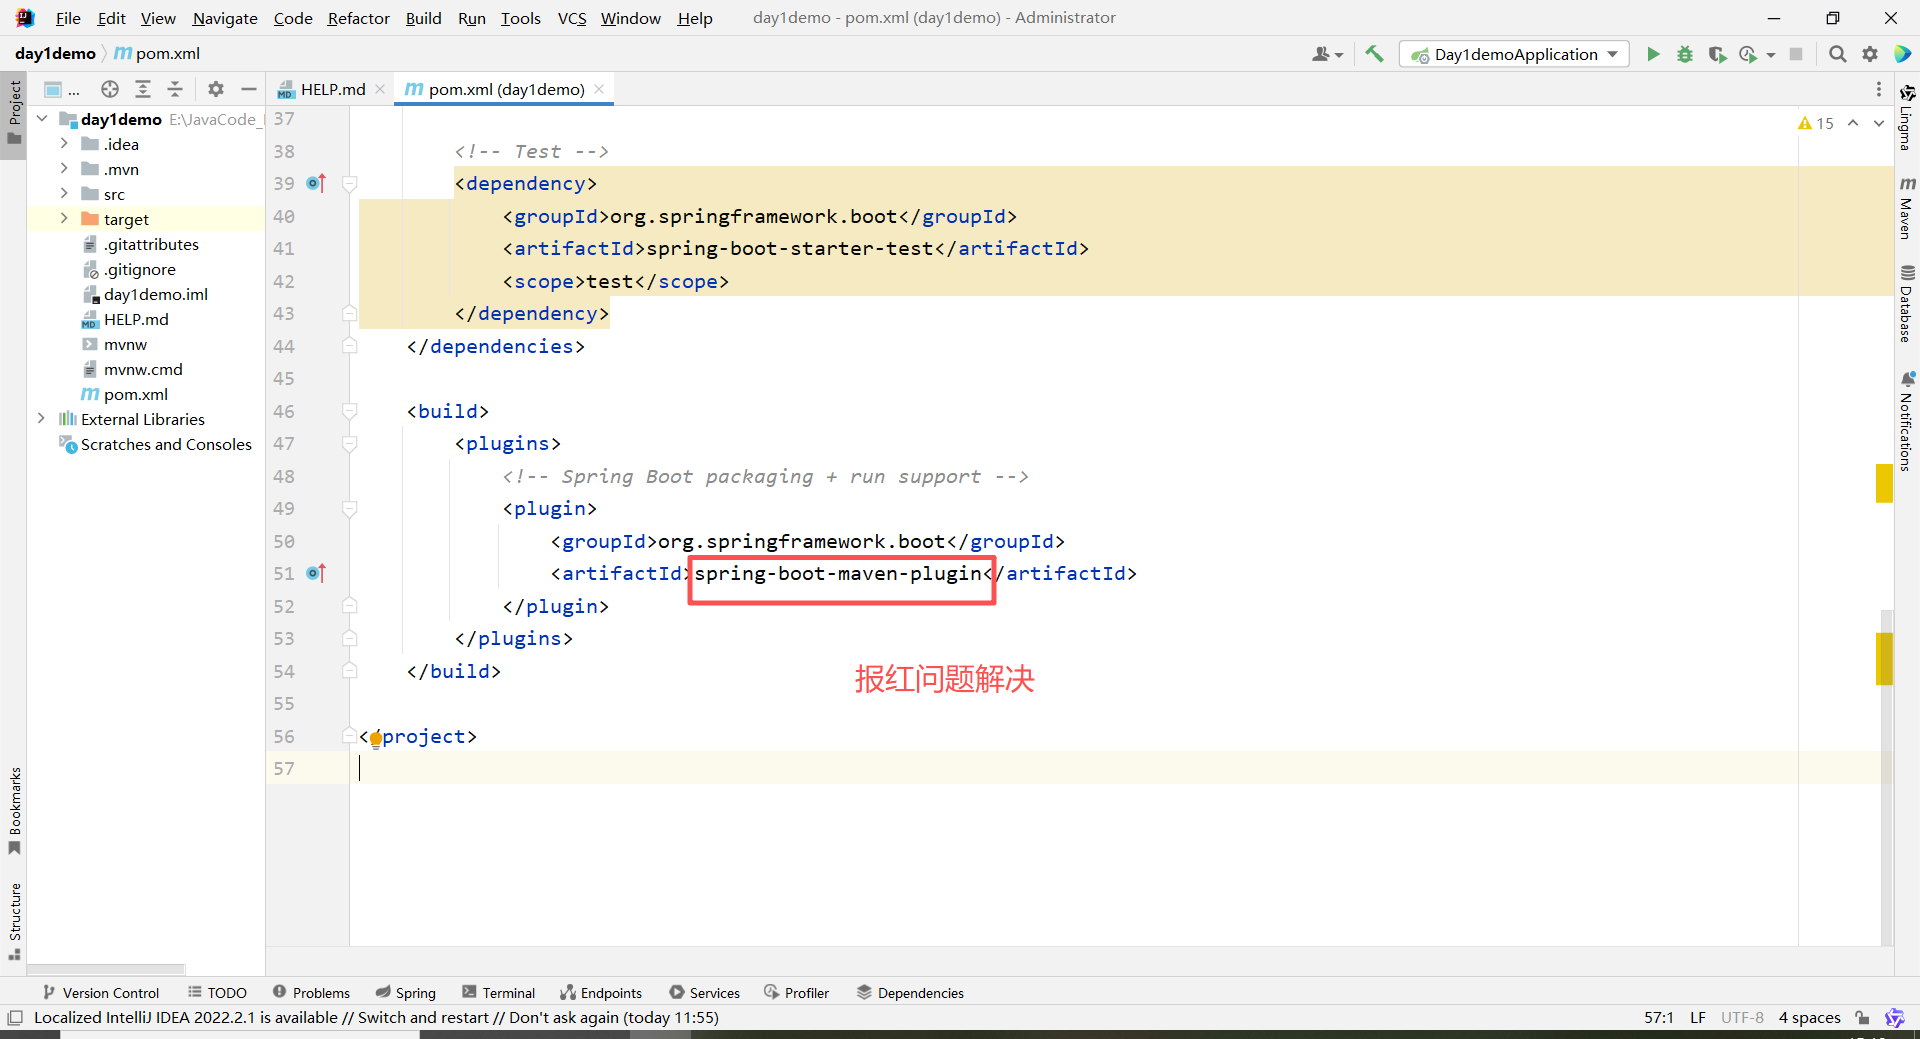
Task: Click the 15 warnings inspection indicator
Action: [1816, 123]
